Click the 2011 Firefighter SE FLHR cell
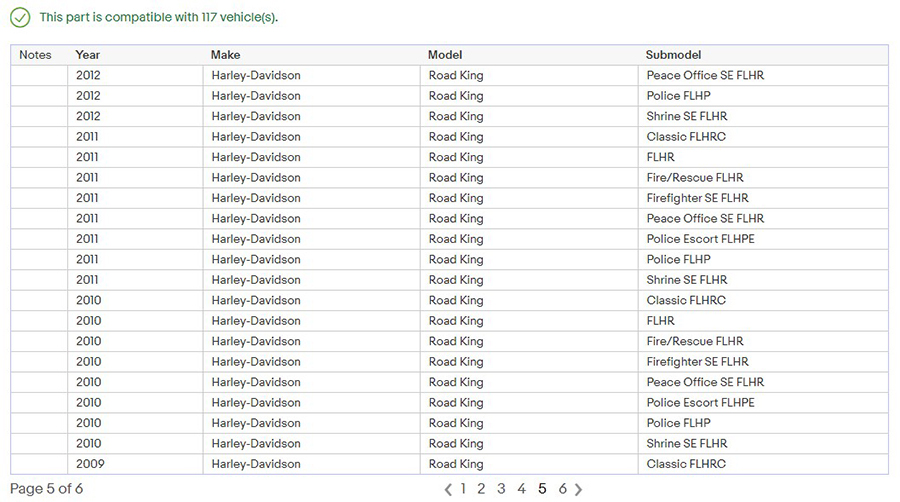 click(x=697, y=198)
